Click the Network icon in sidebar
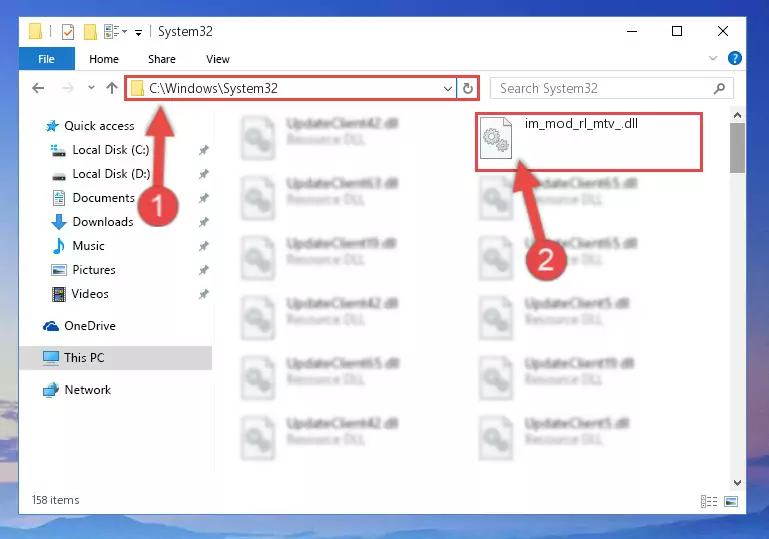Image resolution: width=769 pixels, height=539 pixels. tap(51, 390)
